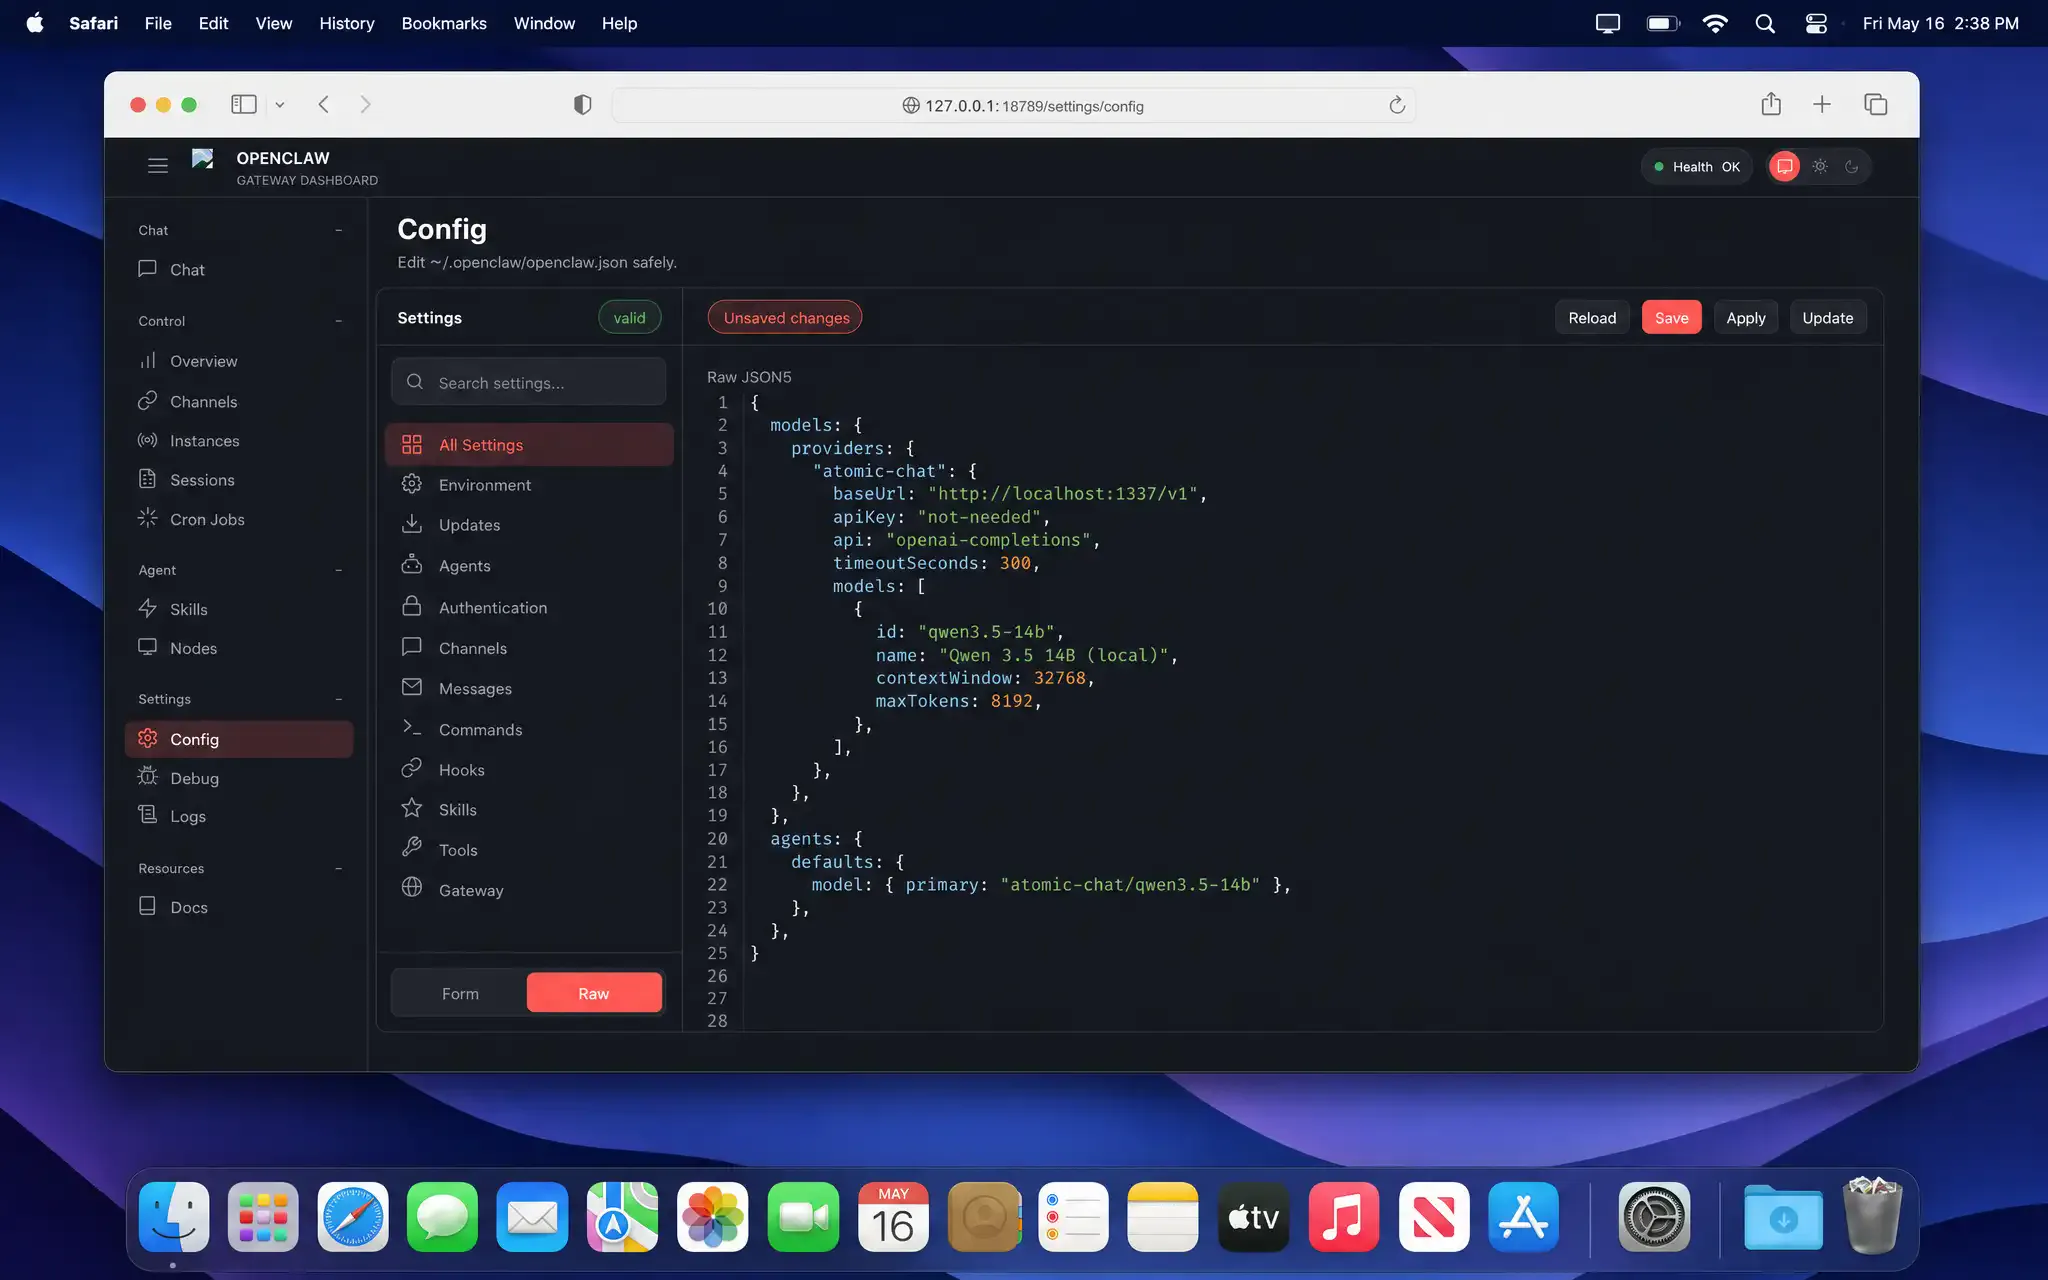This screenshot has width=2048, height=1280.
Task: Open Safari History menu
Action: tap(346, 23)
